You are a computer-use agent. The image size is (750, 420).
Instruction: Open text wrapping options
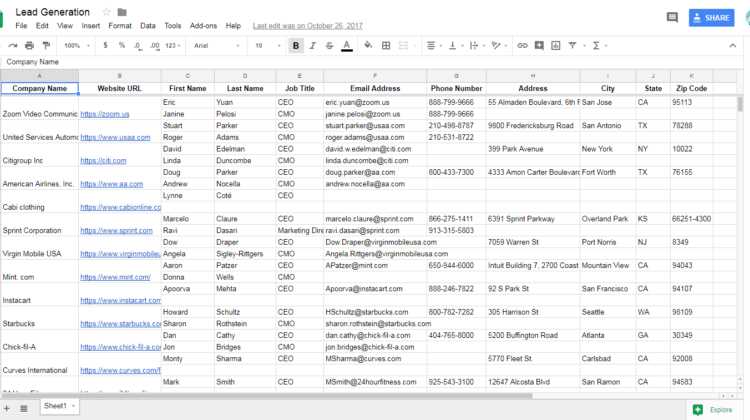click(476, 45)
